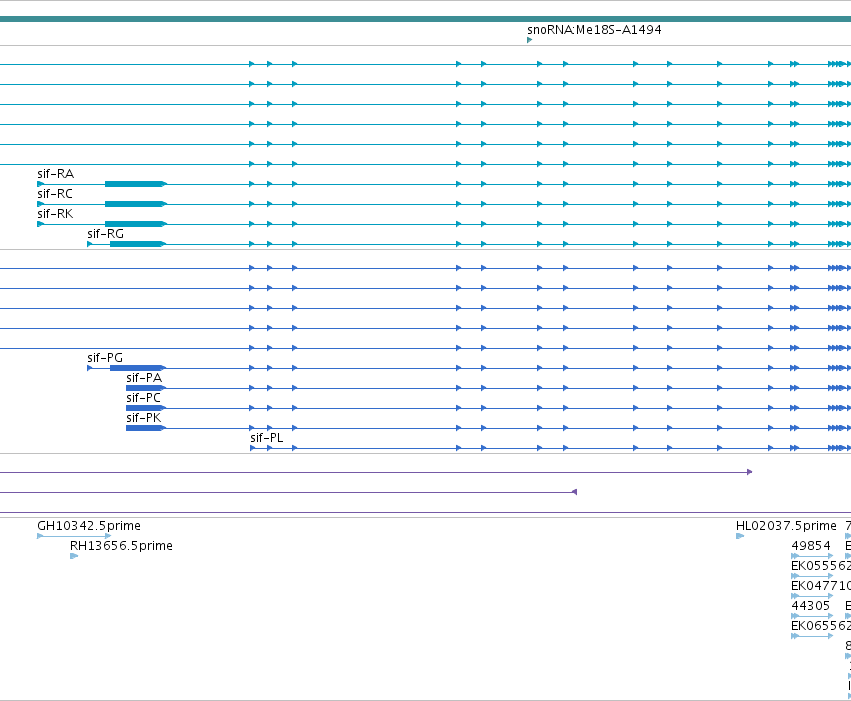Viewport: 851px width, 701px height.
Task: Click the sif-RK thick exon block
Action: tap(135, 224)
